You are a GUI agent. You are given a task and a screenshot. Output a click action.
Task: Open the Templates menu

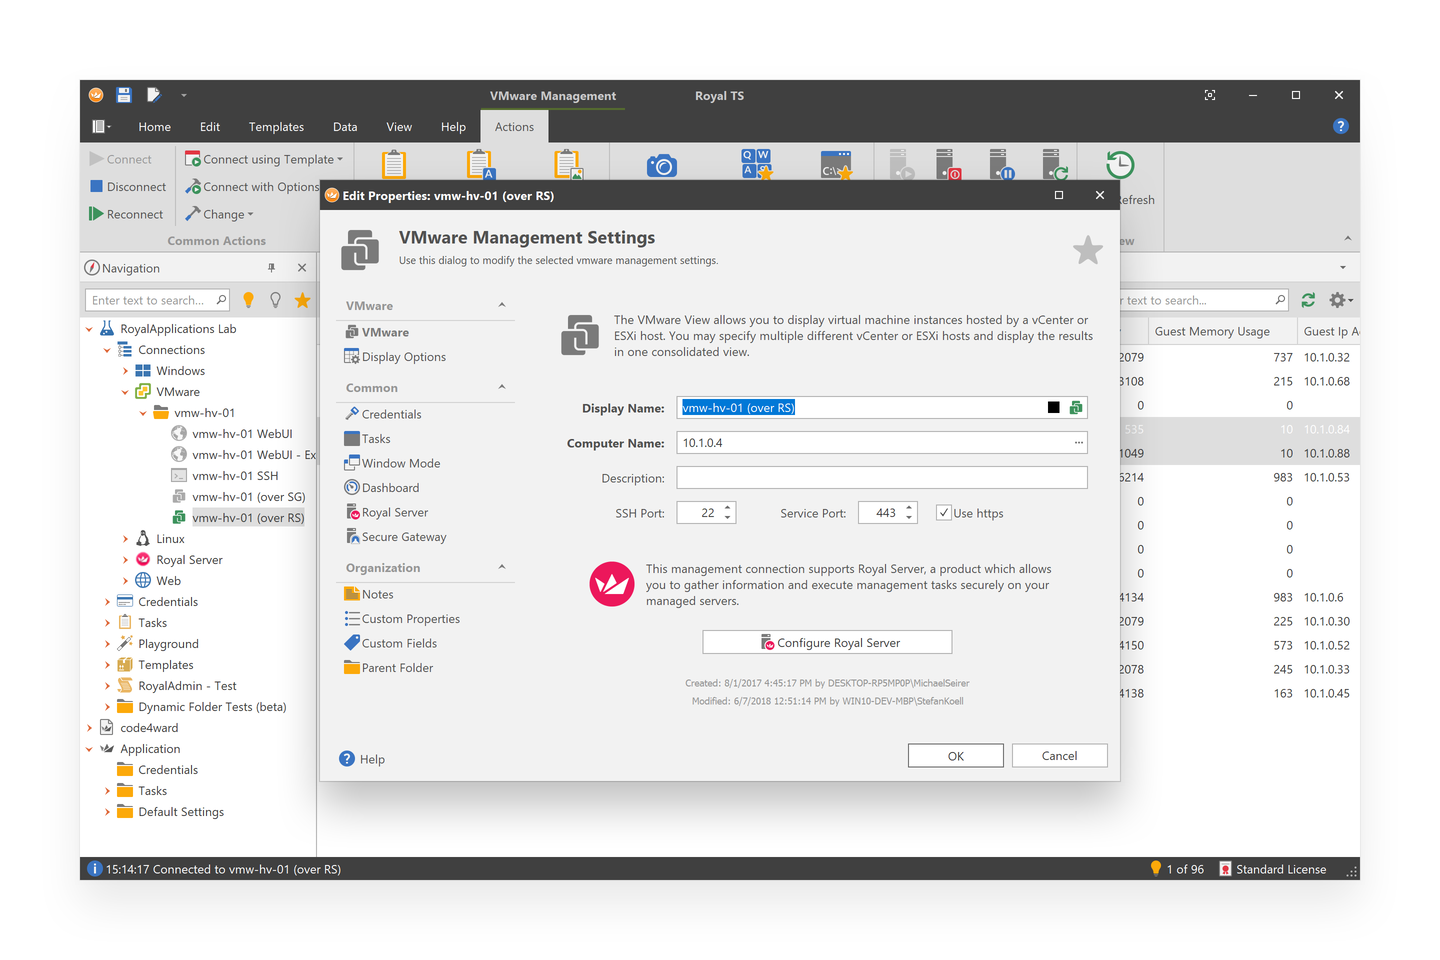276,127
